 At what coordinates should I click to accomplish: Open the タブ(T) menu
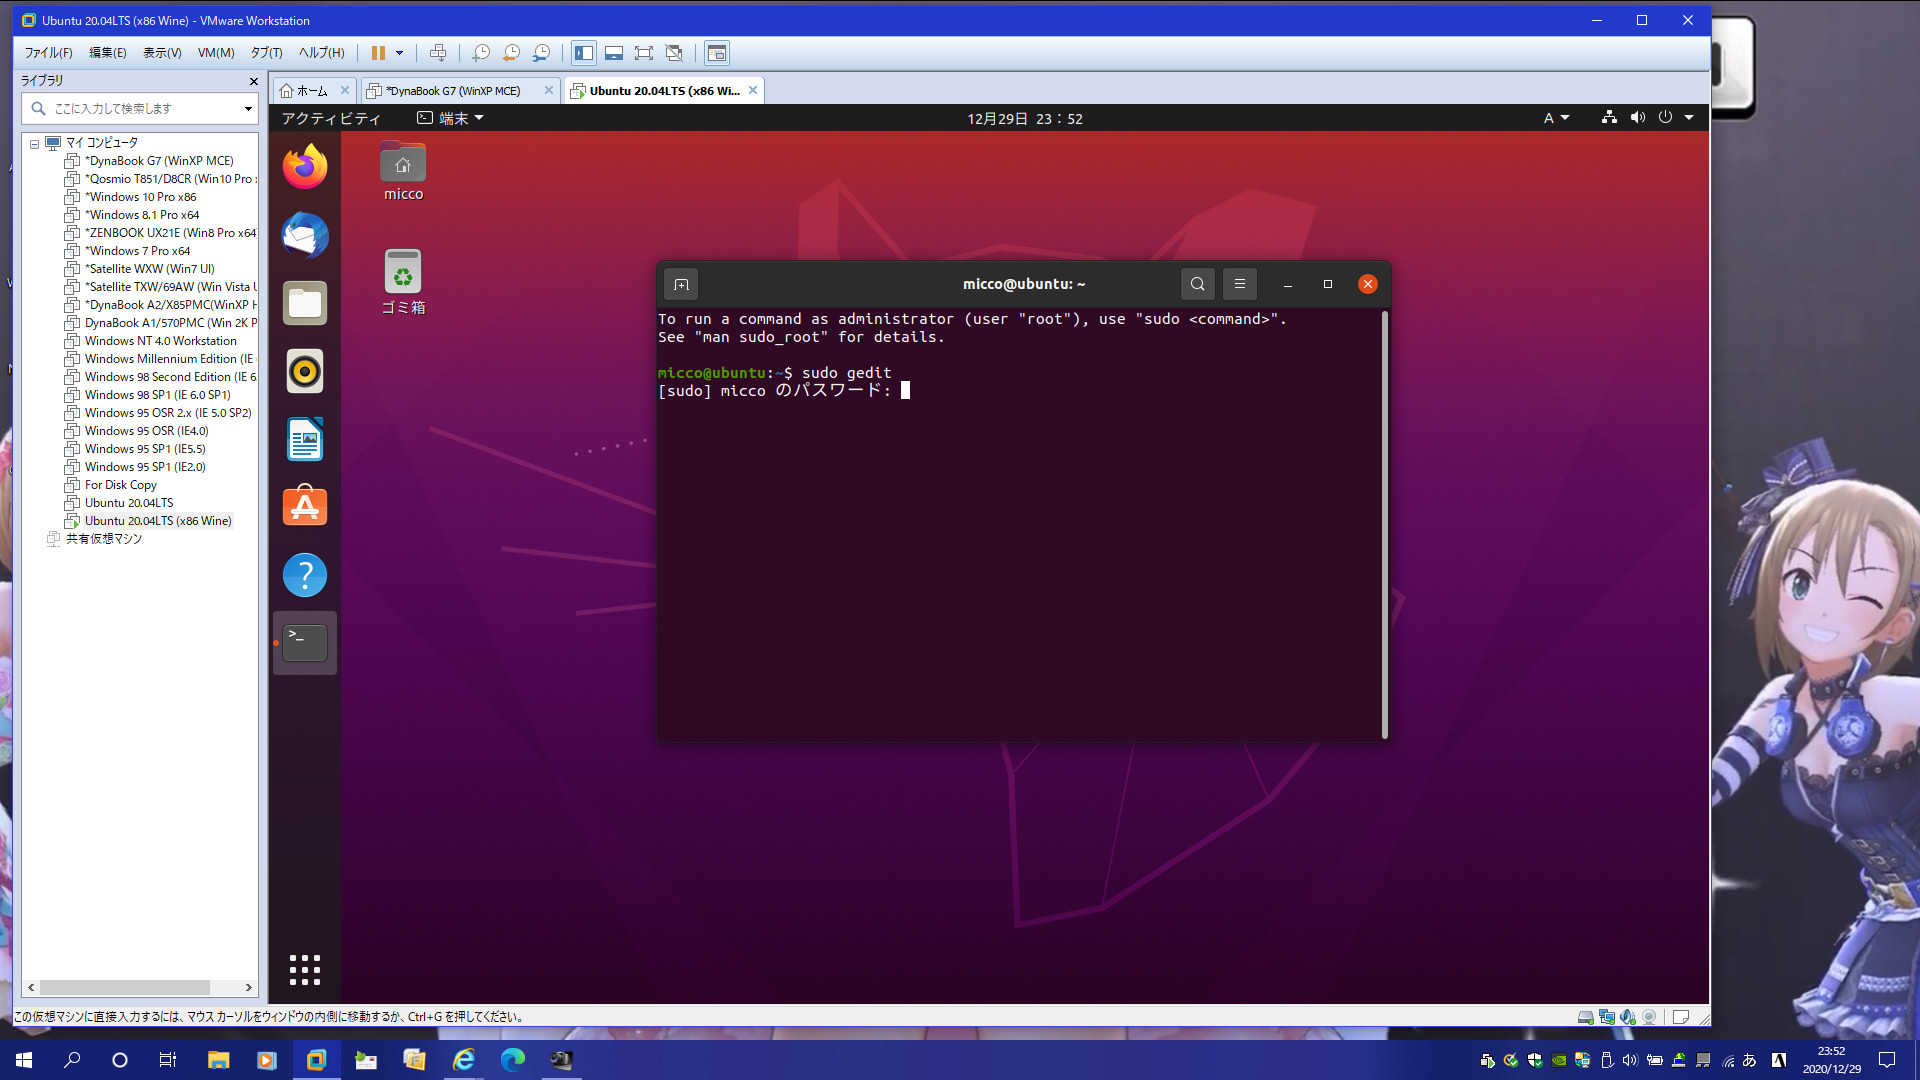[266, 53]
